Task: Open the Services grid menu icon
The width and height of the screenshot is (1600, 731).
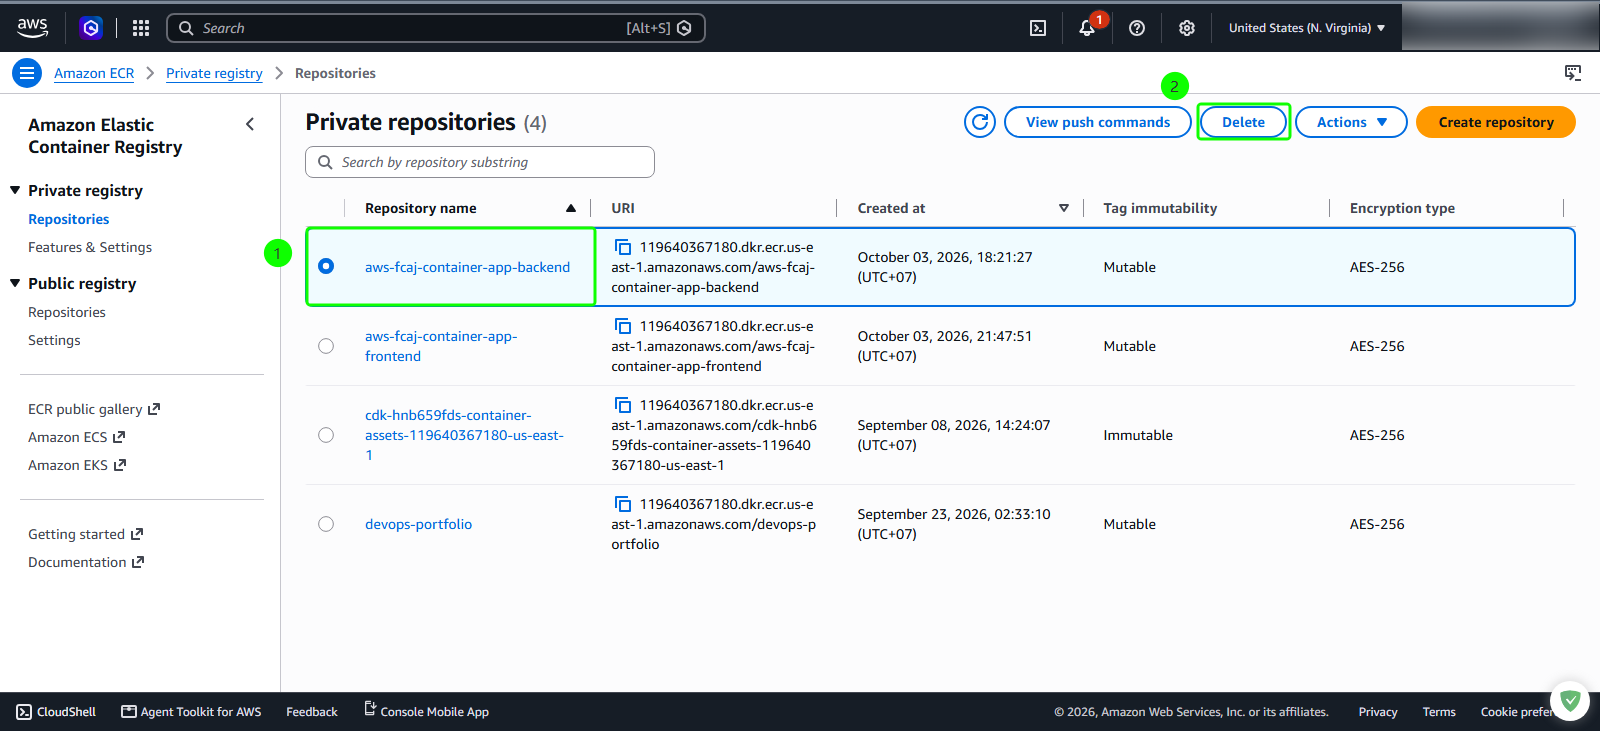Action: [x=141, y=28]
